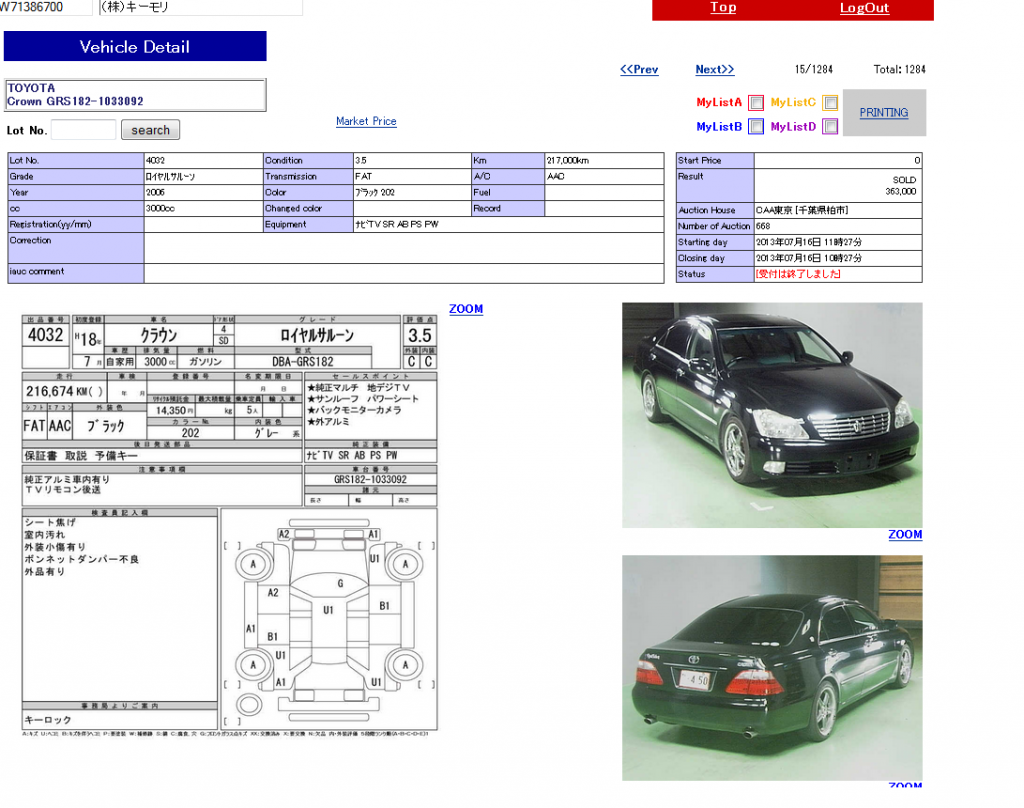Click the Vehicle Detail header banner
Image resolution: width=1024 pixels, height=808 pixels.
coord(135,47)
